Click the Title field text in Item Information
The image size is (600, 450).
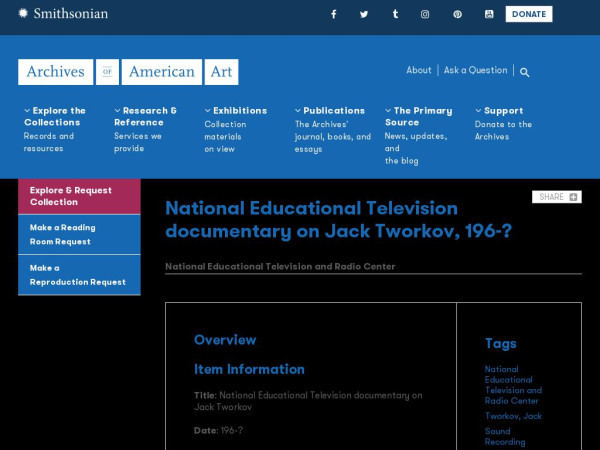308,401
